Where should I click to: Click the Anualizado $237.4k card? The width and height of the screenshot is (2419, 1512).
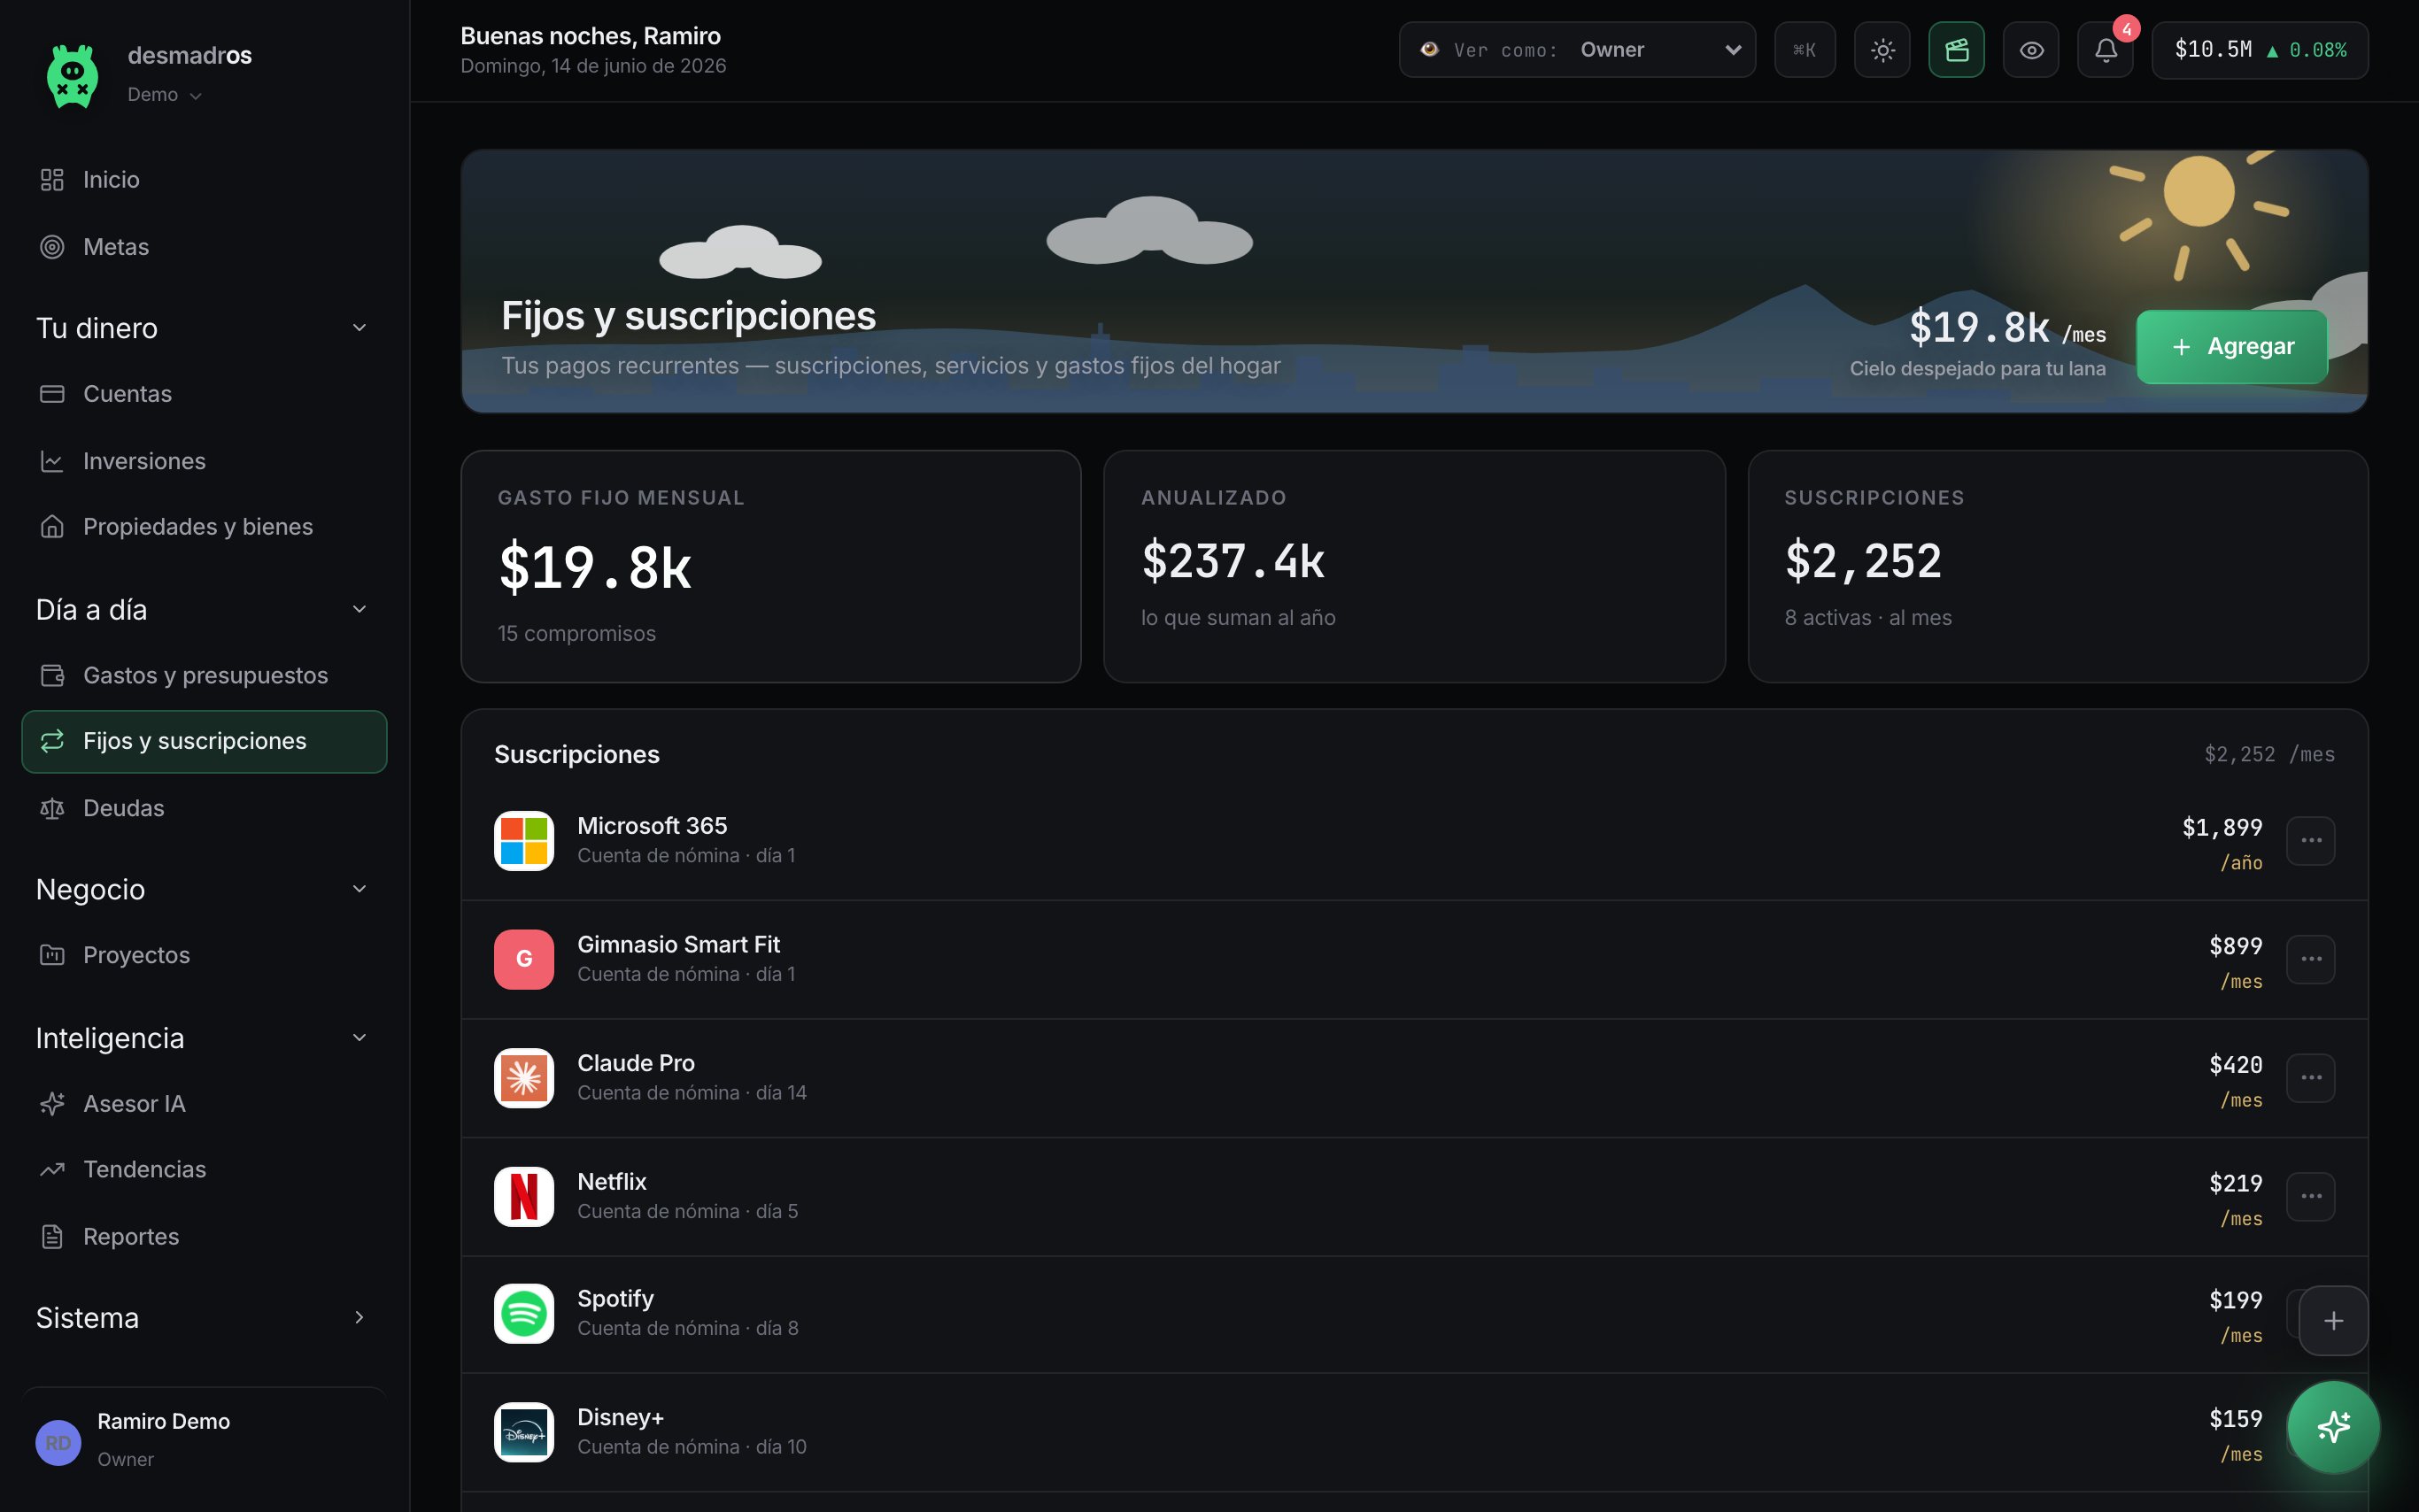click(x=1414, y=566)
